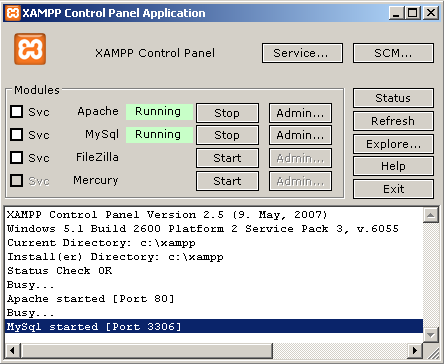Click the orange XAMPP logo icon
This screenshot has width=444, height=364.
[x=30, y=49]
